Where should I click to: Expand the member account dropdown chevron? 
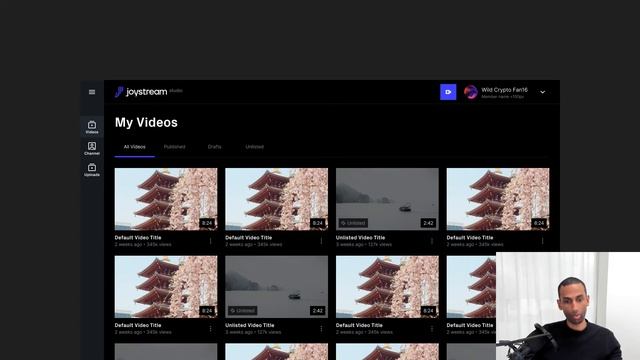542,92
